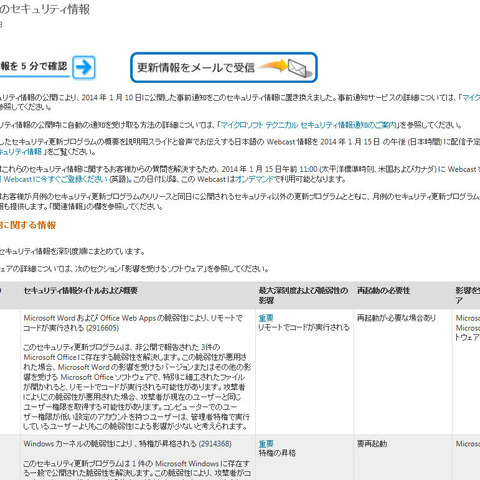Select text 特権の昇格 under 重要
This screenshot has height=480, width=480.
tap(277, 453)
